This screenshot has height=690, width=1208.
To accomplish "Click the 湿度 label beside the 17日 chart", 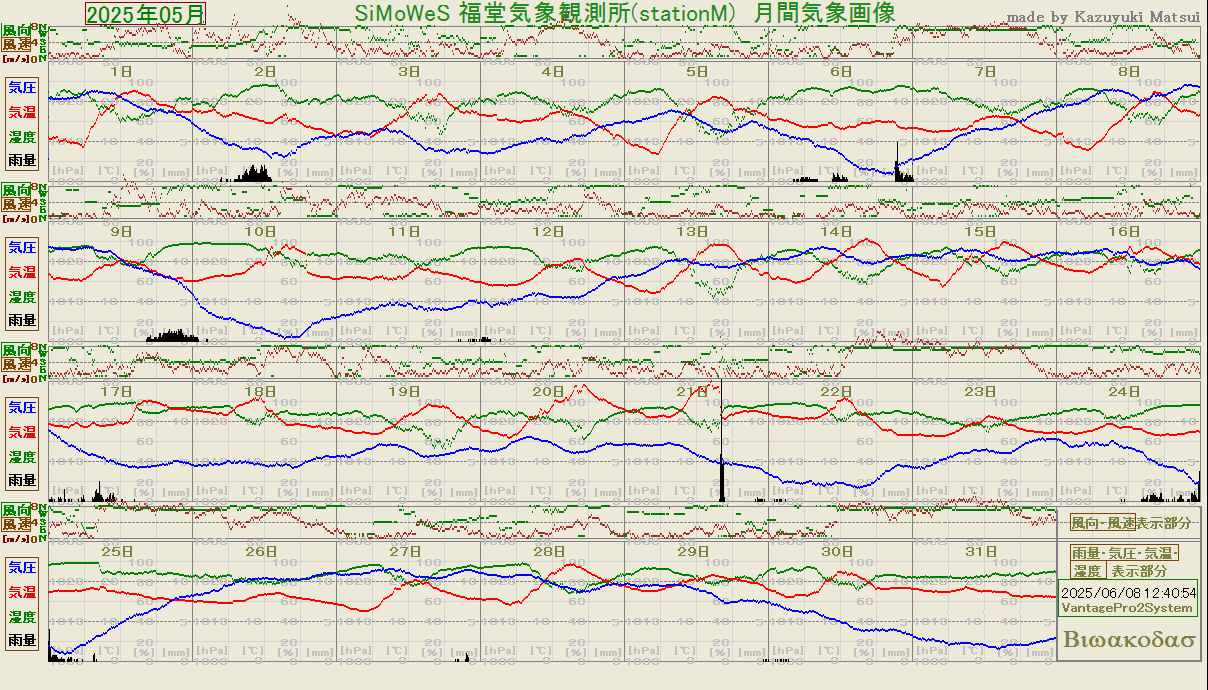I will 22,456.
